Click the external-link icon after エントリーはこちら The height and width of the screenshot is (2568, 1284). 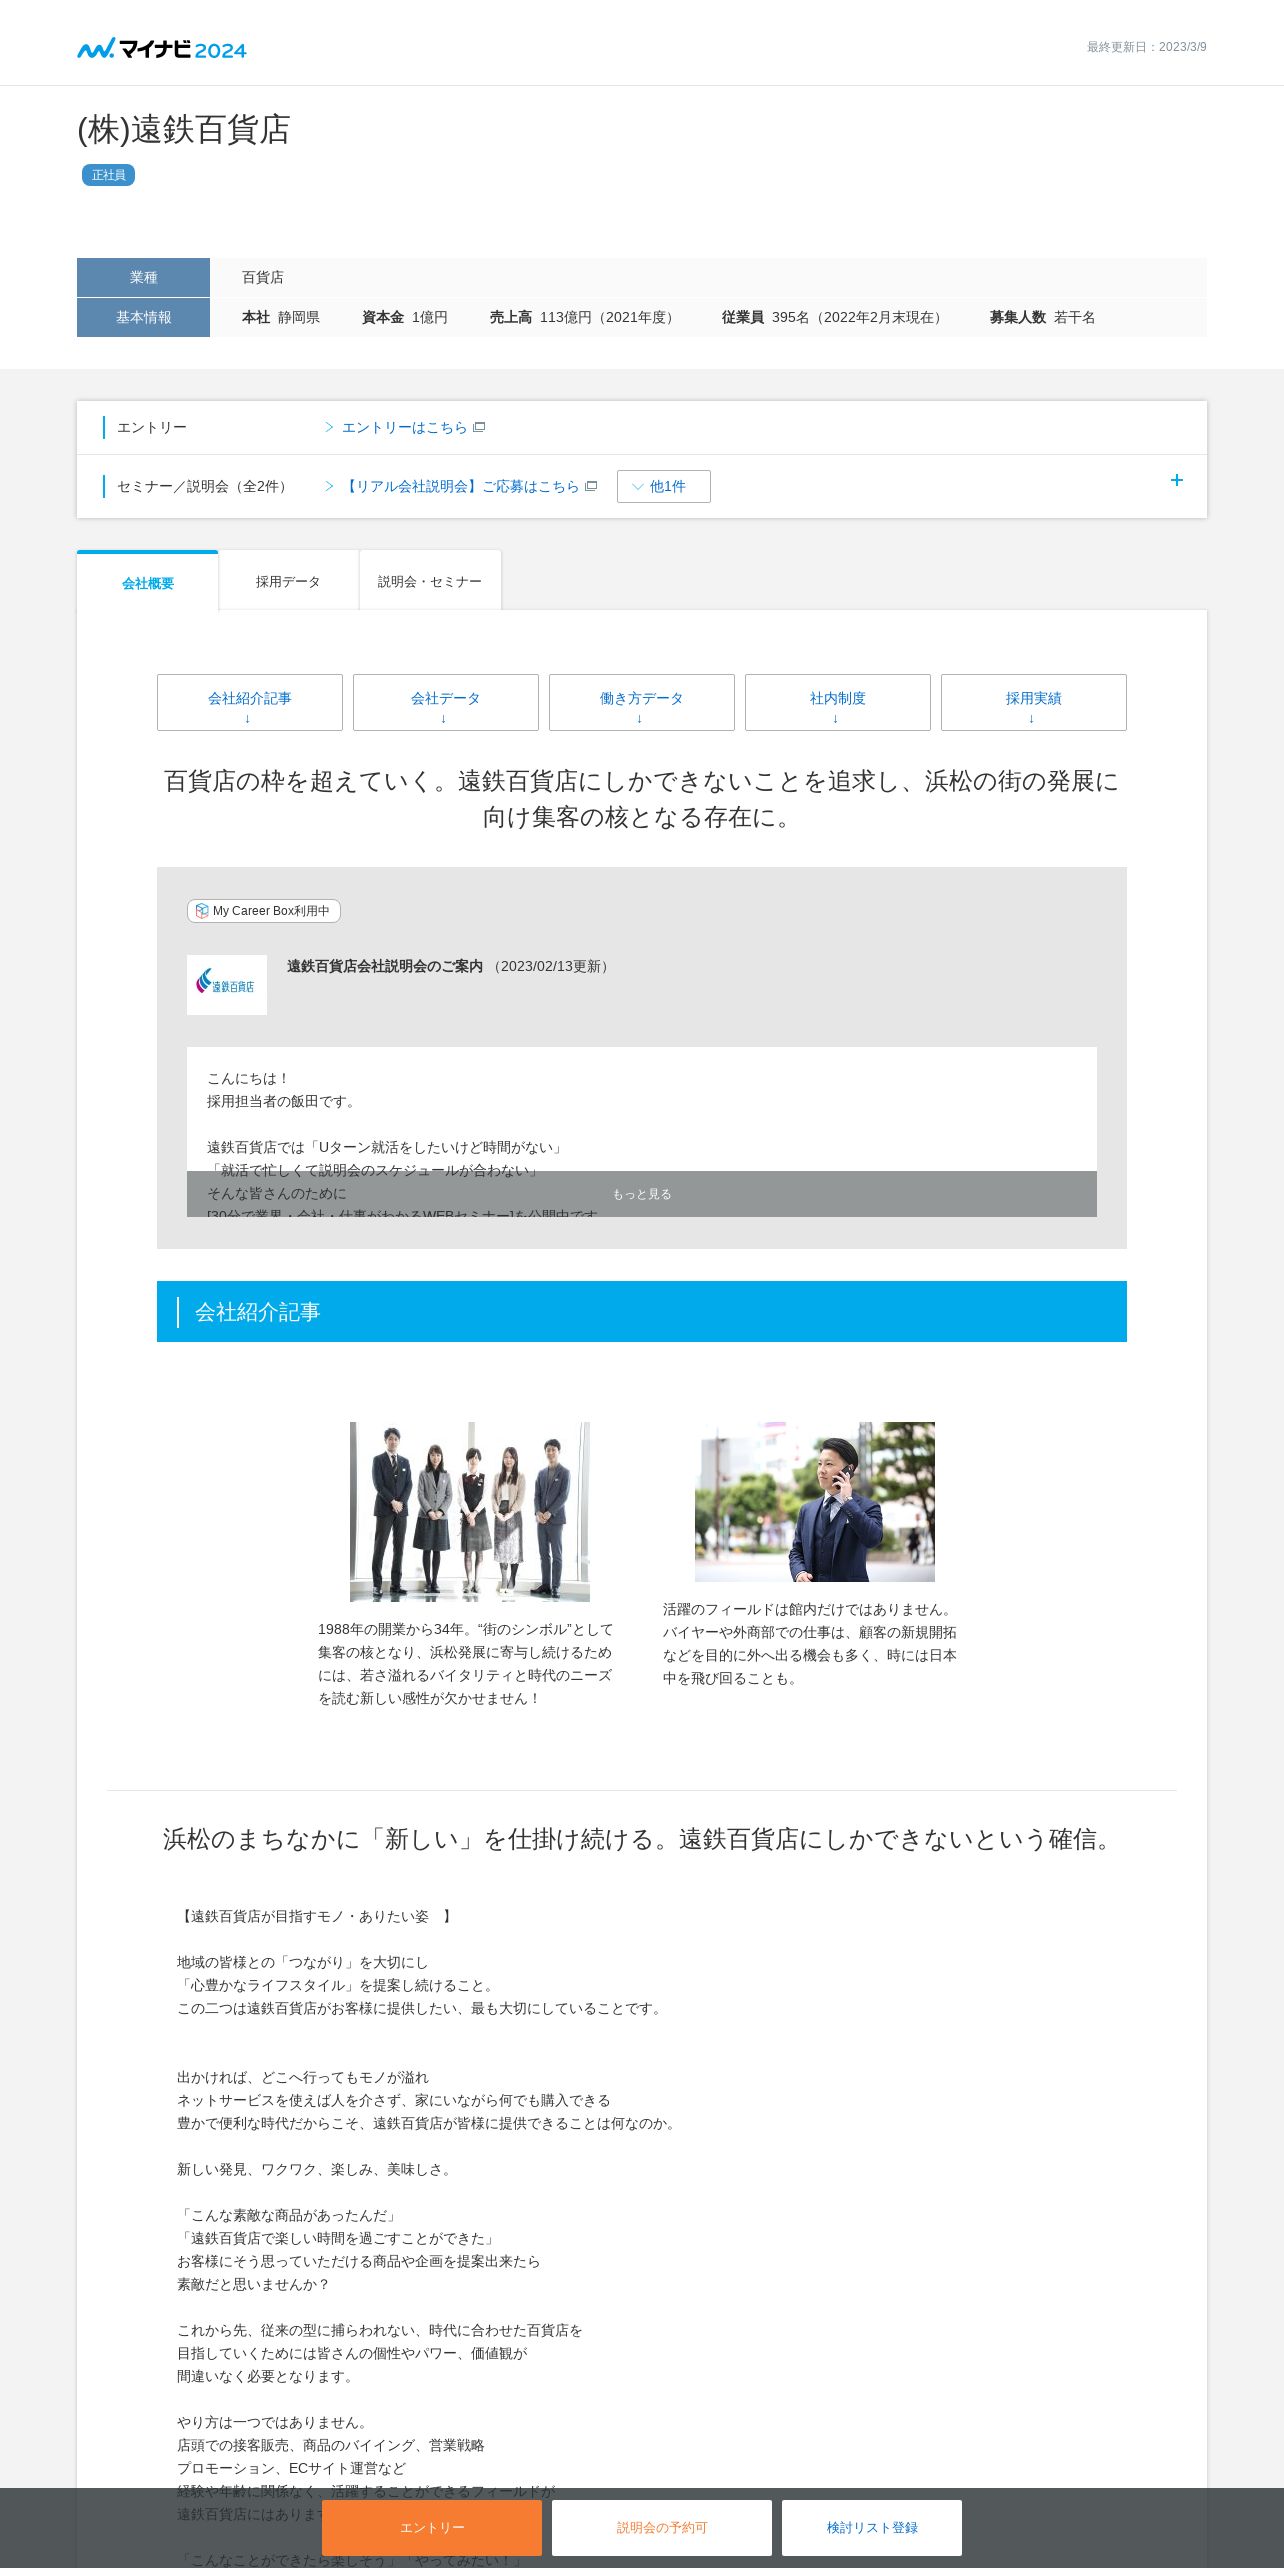tap(479, 428)
